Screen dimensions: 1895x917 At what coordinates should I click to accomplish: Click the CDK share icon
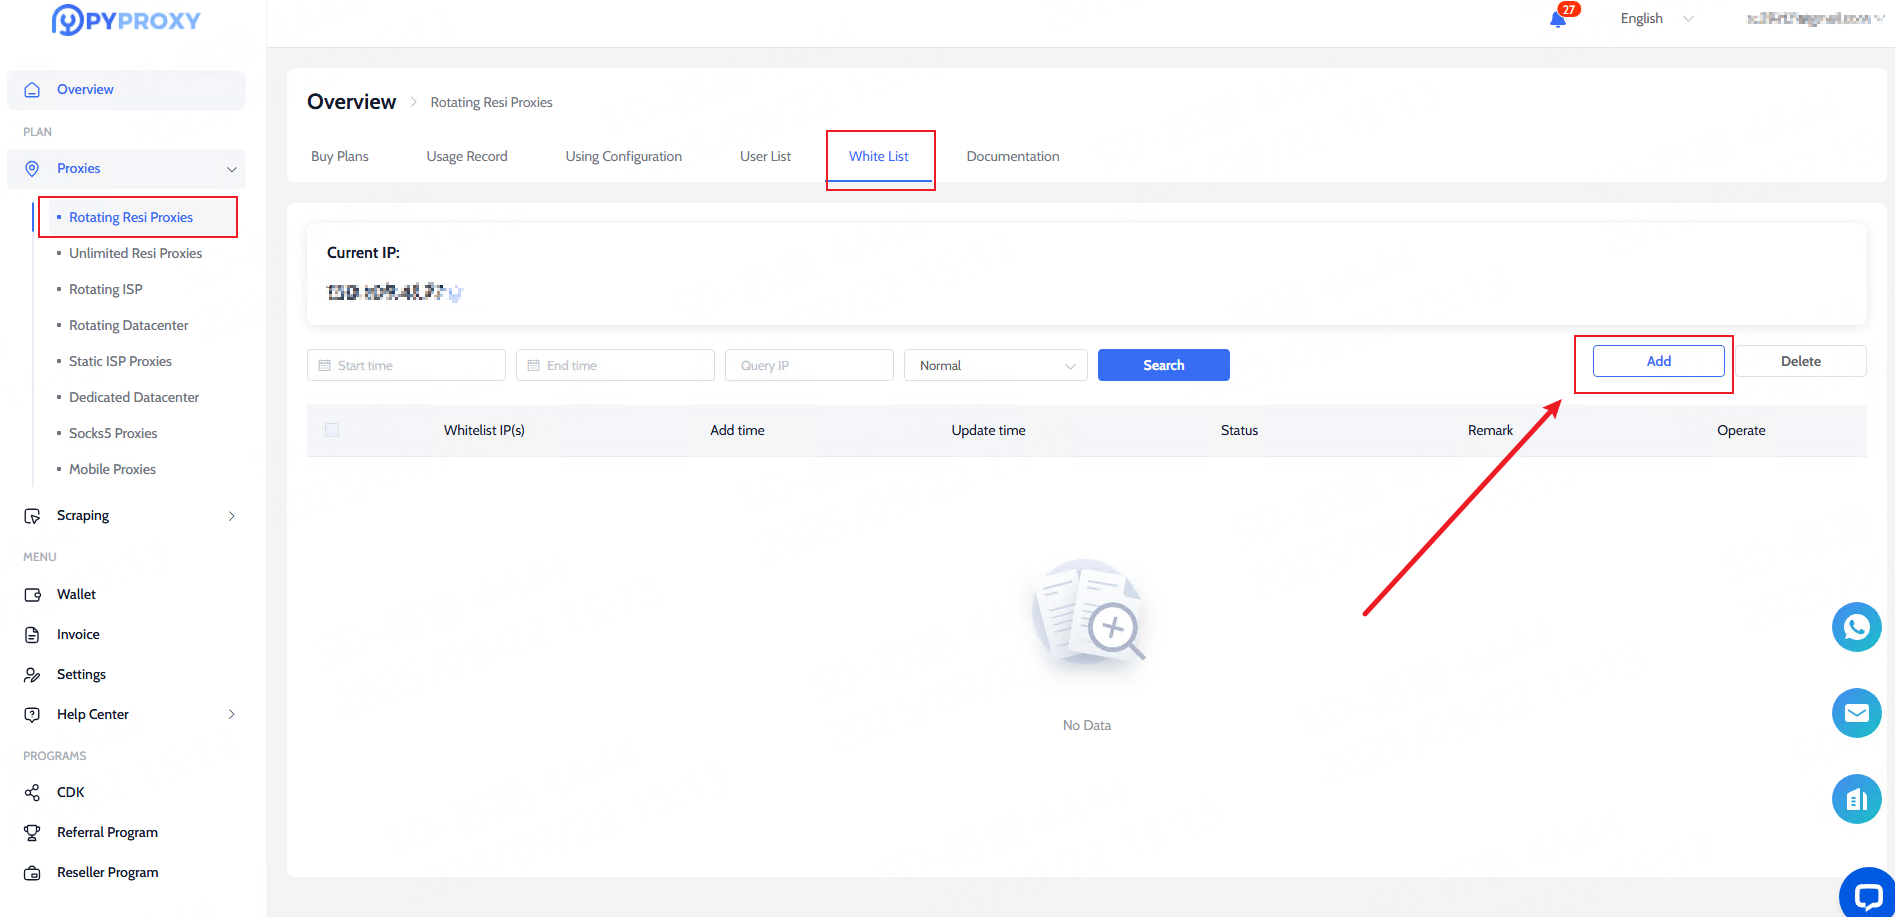(32, 793)
